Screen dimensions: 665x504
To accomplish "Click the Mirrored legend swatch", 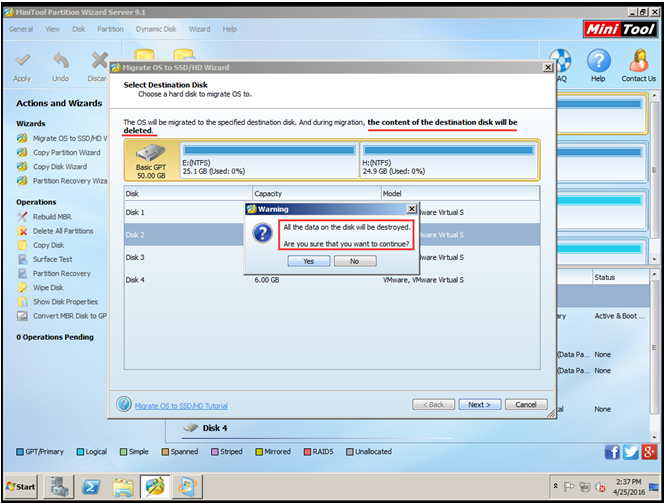I will 259,452.
